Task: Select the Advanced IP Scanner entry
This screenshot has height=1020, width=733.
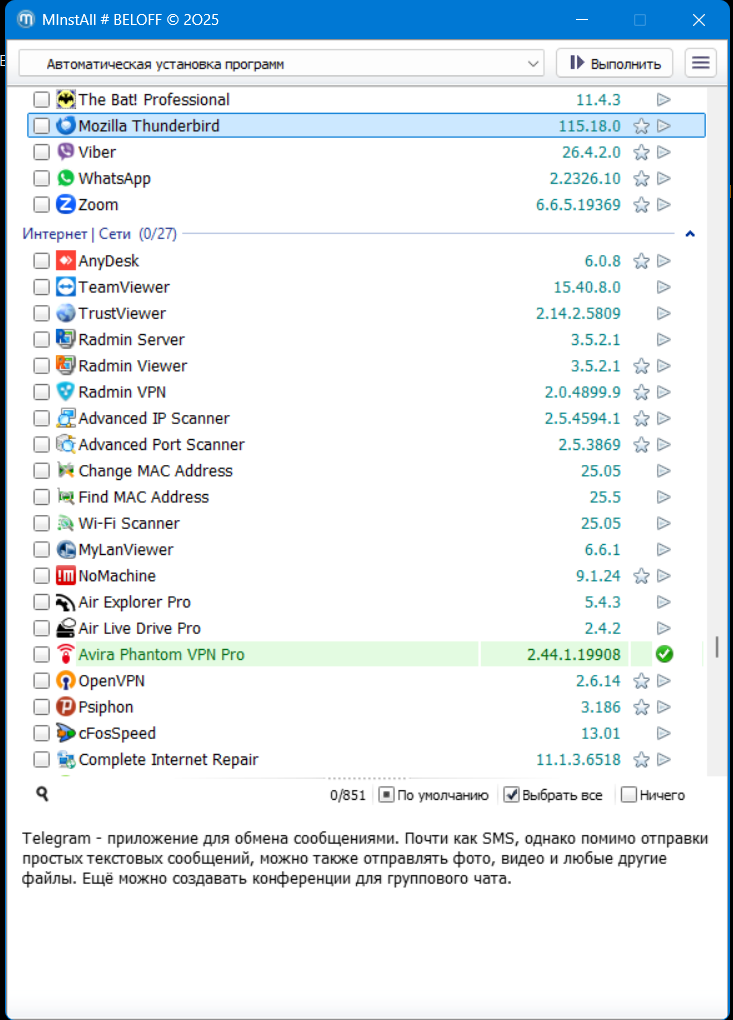Action: click(154, 419)
